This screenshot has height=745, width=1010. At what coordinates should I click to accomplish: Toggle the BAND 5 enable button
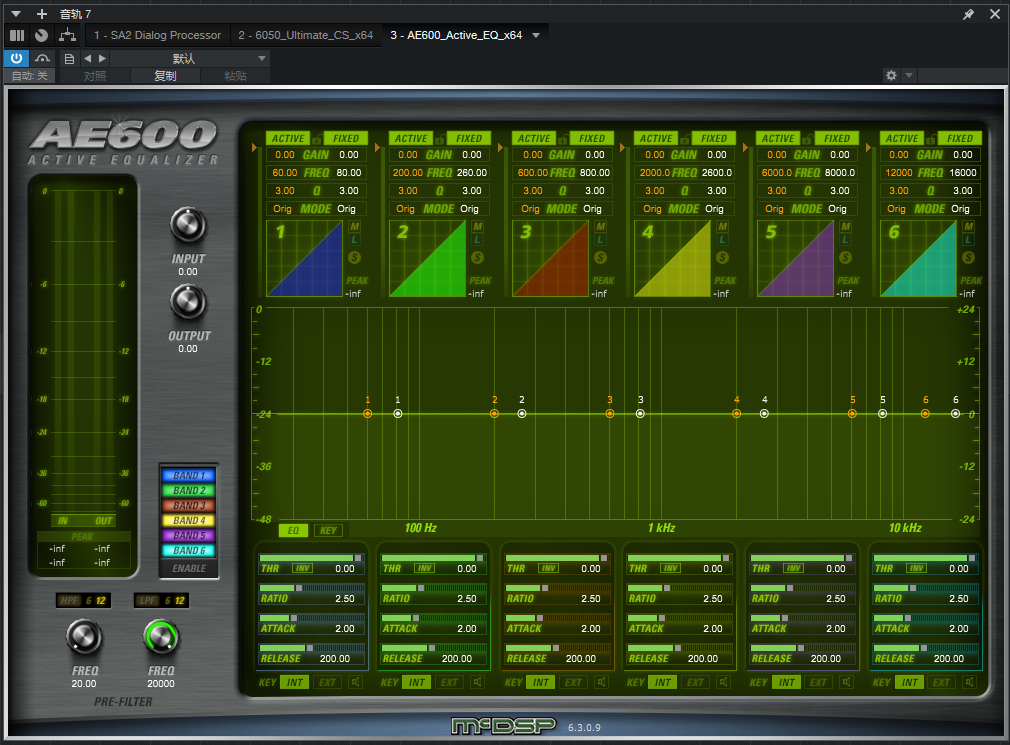pyautogui.click(x=189, y=535)
